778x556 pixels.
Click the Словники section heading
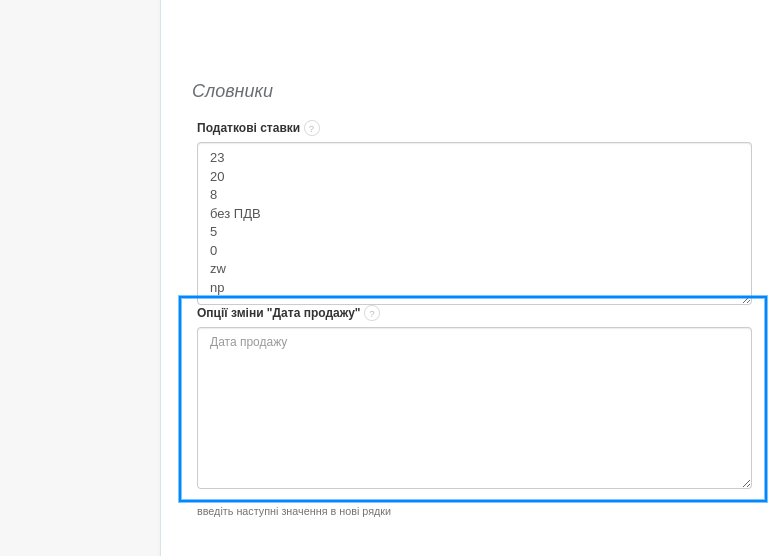click(x=232, y=91)
